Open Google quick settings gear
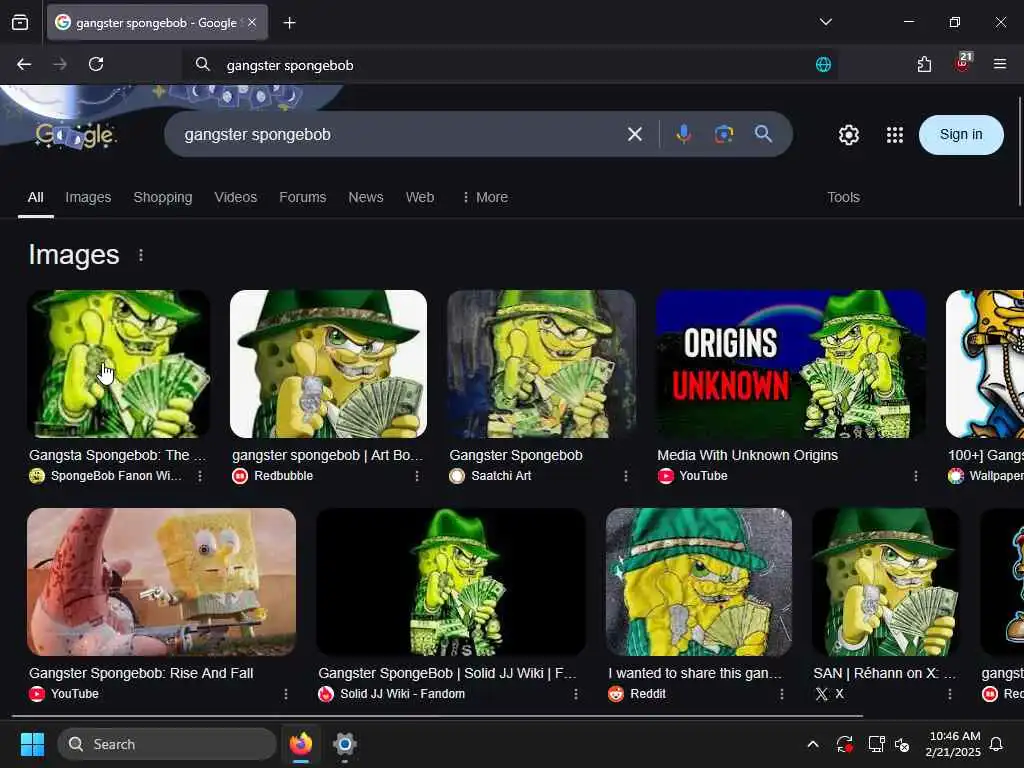Screen dimensions: 1024x768 click(x=848, y=135)
